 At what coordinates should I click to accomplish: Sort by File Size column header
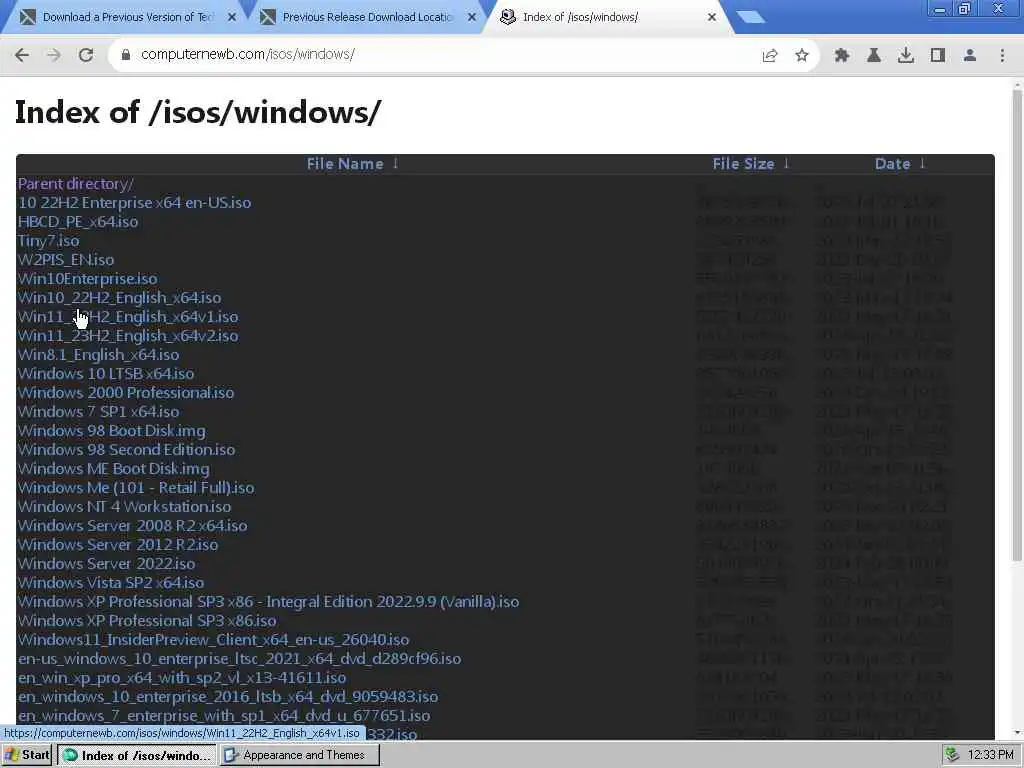pos(751,164)
